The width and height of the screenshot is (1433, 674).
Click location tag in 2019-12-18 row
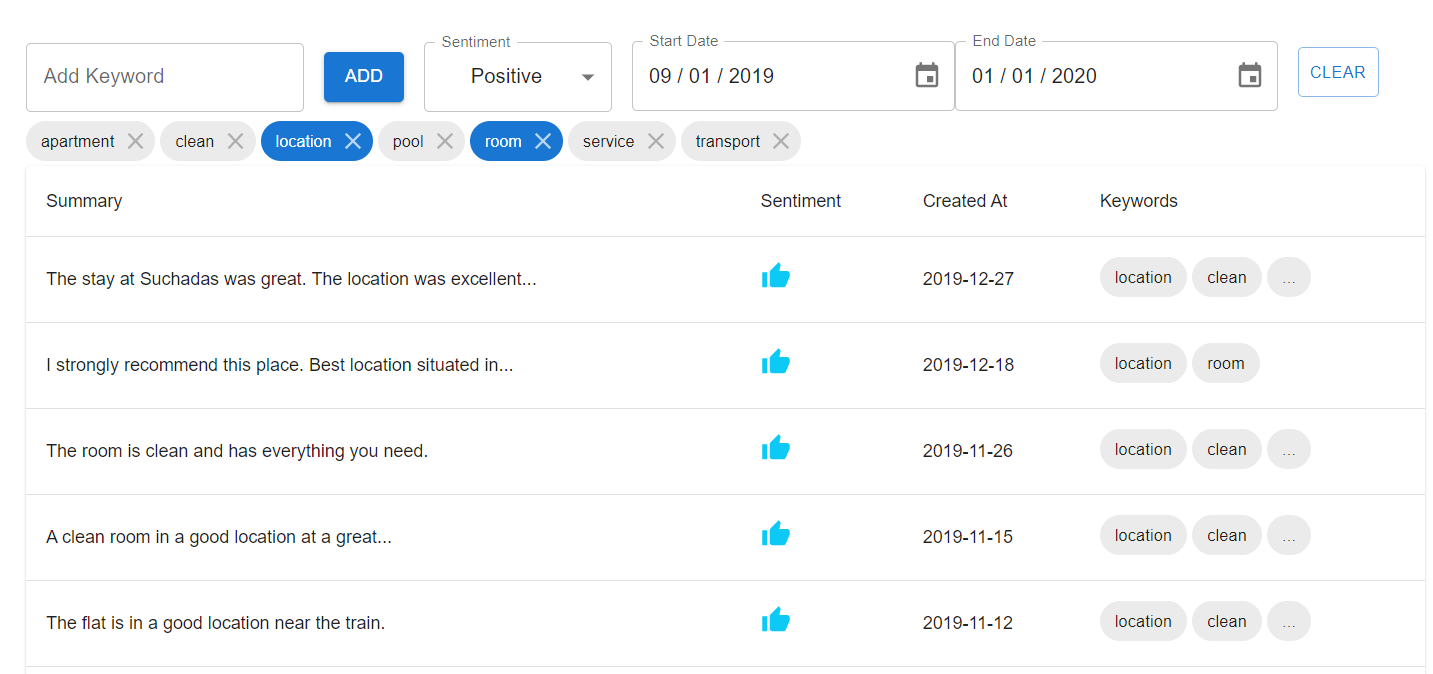[1143, 364]
